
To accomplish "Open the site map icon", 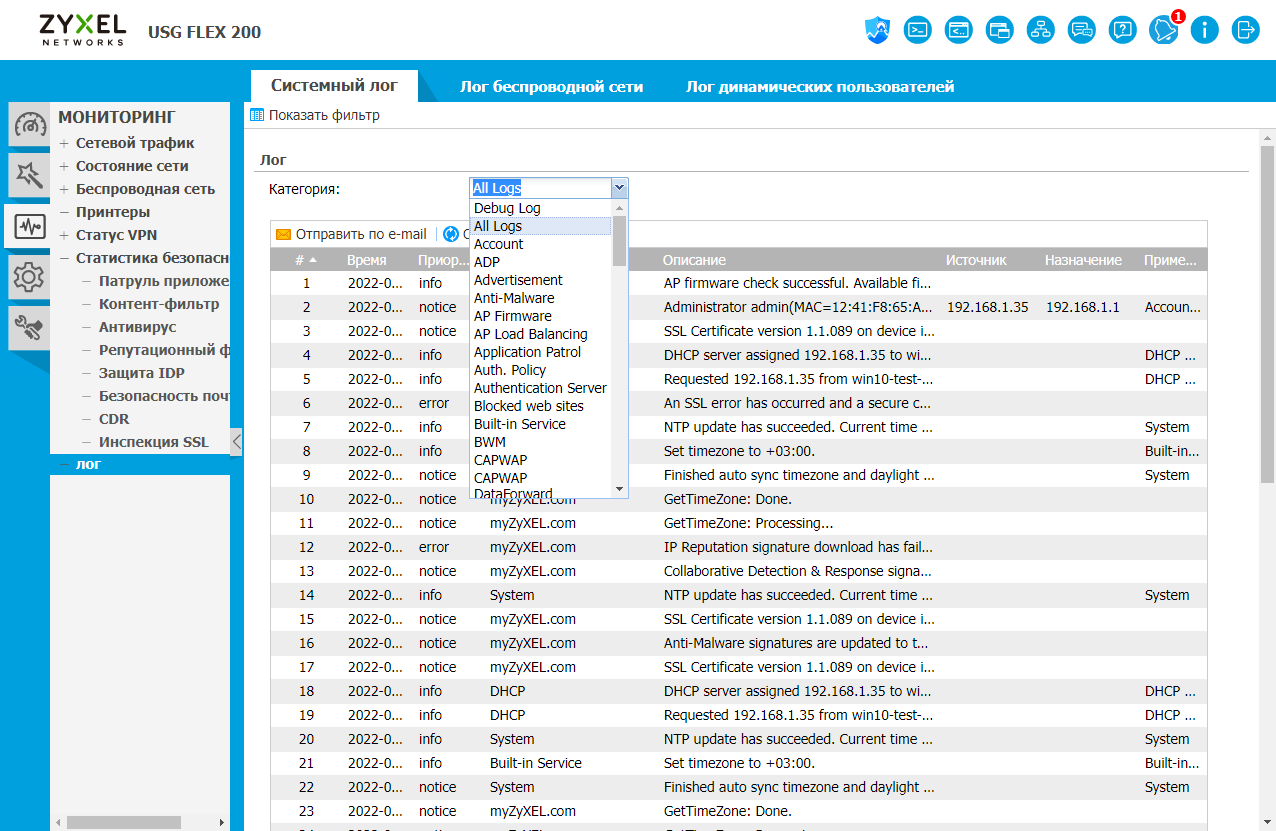I will 1040,30.
